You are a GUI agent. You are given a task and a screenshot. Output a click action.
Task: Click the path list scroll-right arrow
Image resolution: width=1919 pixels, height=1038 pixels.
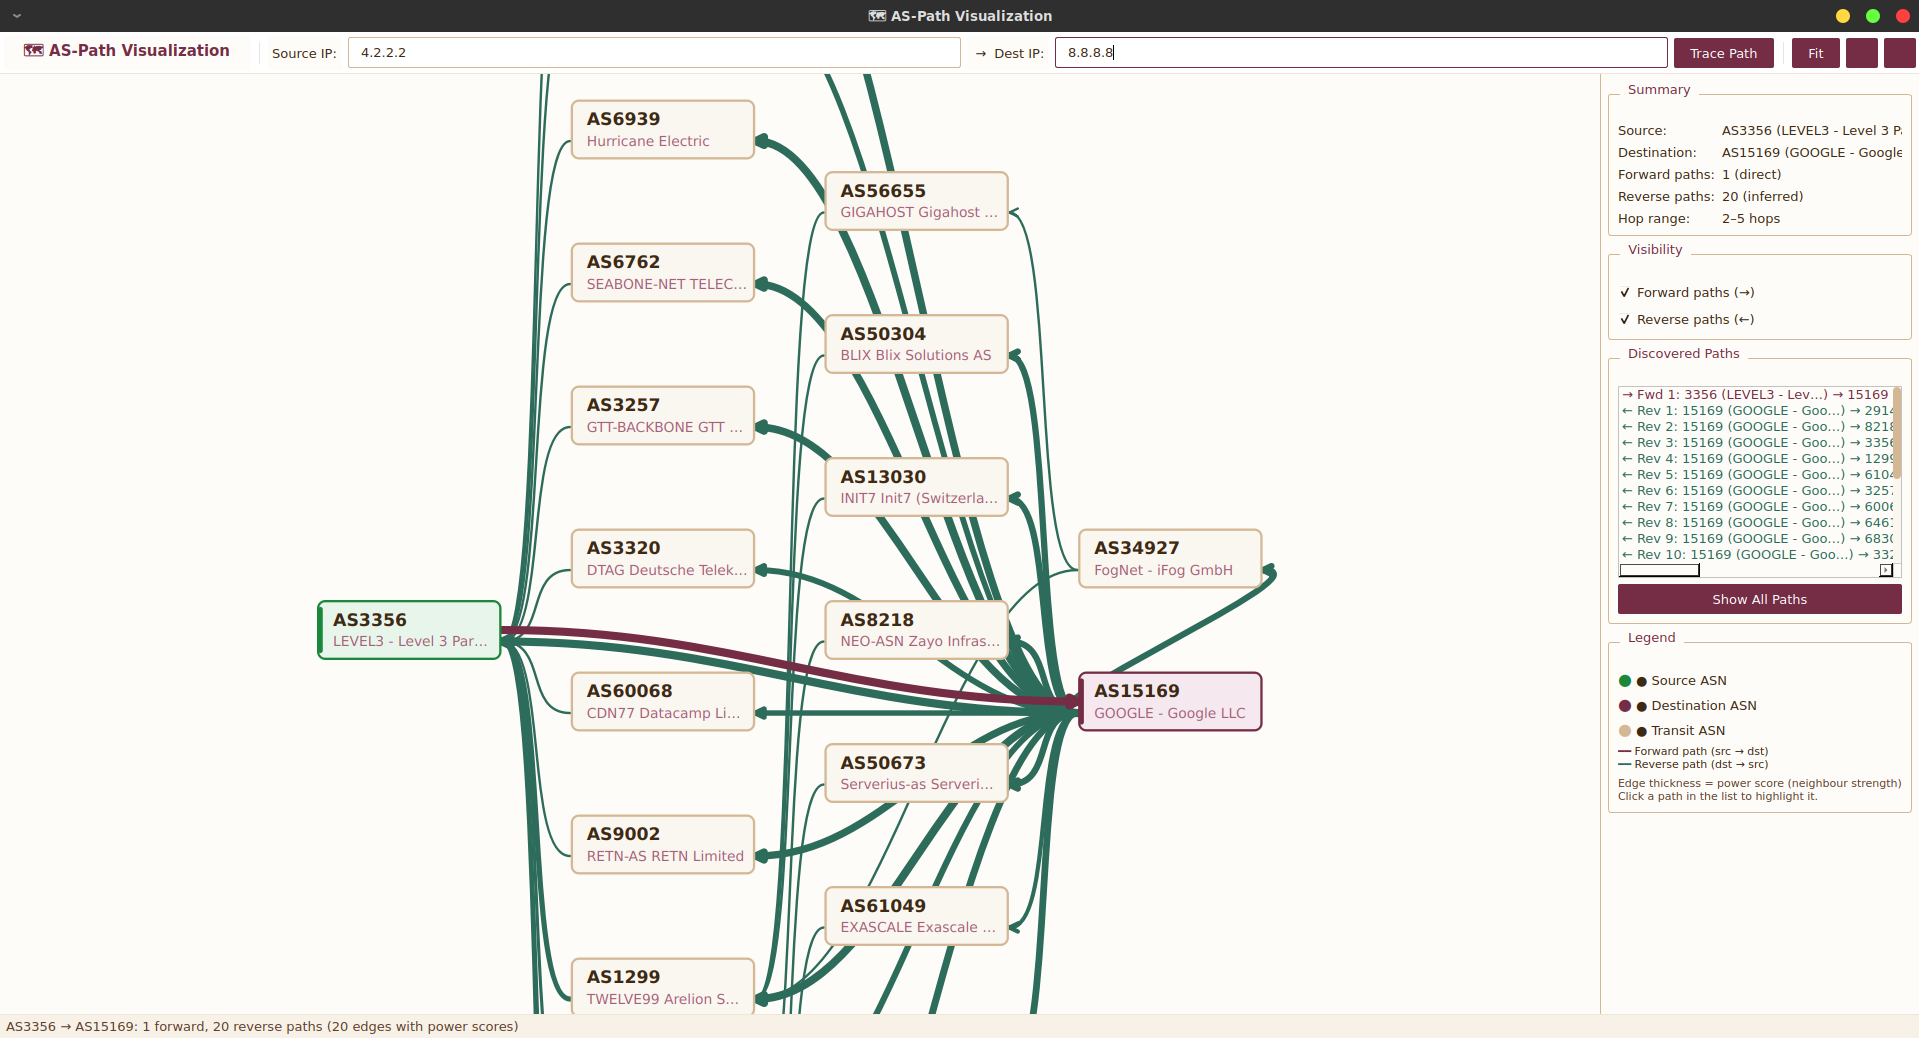pyautogui.click(x=1886, y=570)
